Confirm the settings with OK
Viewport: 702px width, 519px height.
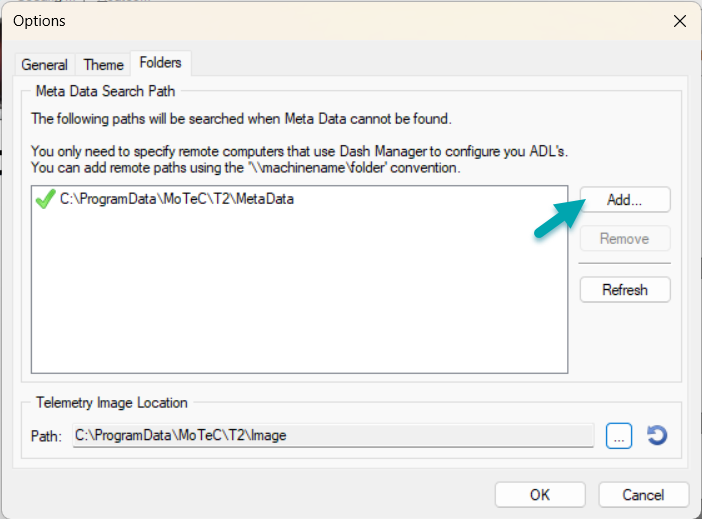[540, 495]
